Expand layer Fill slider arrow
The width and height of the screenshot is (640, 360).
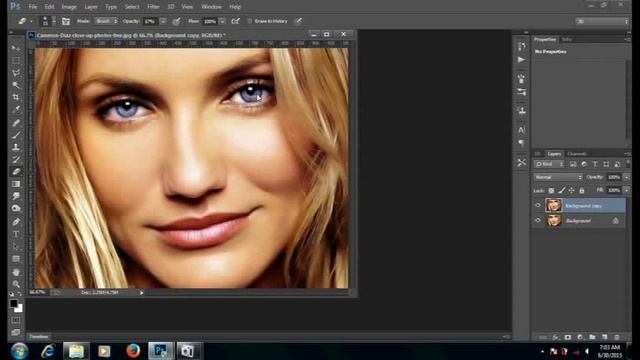coord(627,190)
